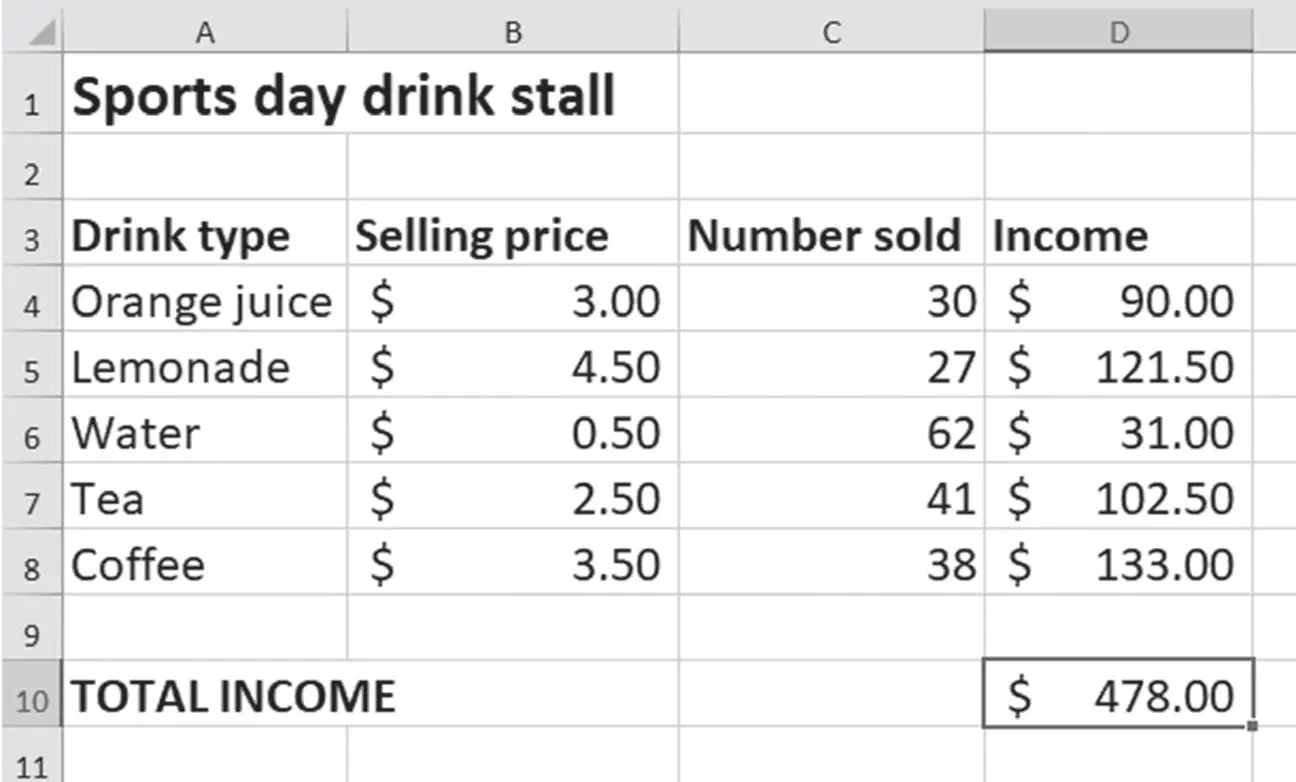Select column B header
The height and width of the screenshot is (782, 1296).
click(512, 33)
